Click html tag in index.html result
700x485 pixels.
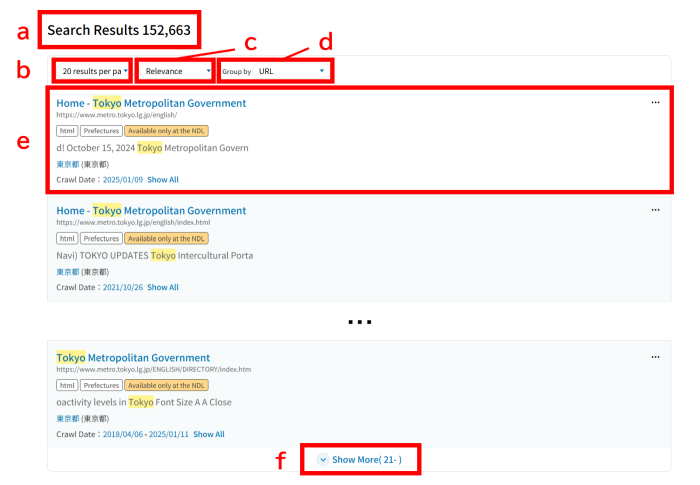click(67, 238)
